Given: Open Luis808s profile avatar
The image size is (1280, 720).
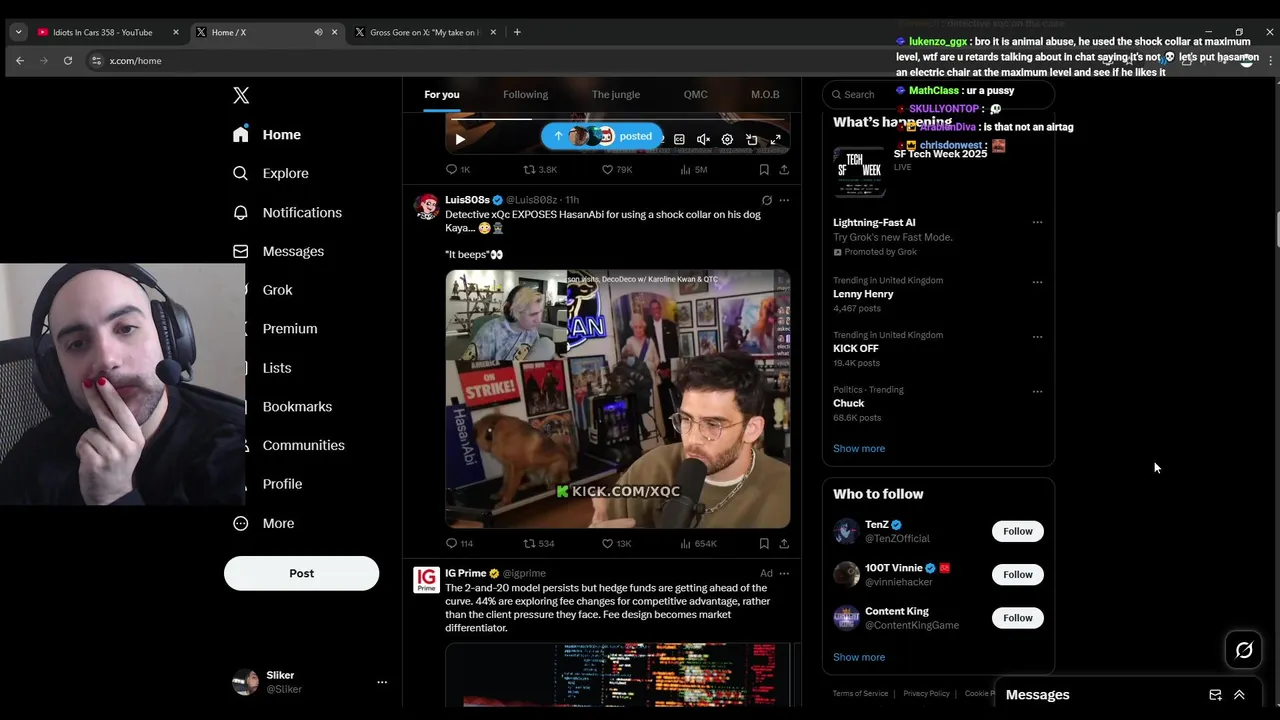Looking at the screenshot, I should click(x=427, y=206).
